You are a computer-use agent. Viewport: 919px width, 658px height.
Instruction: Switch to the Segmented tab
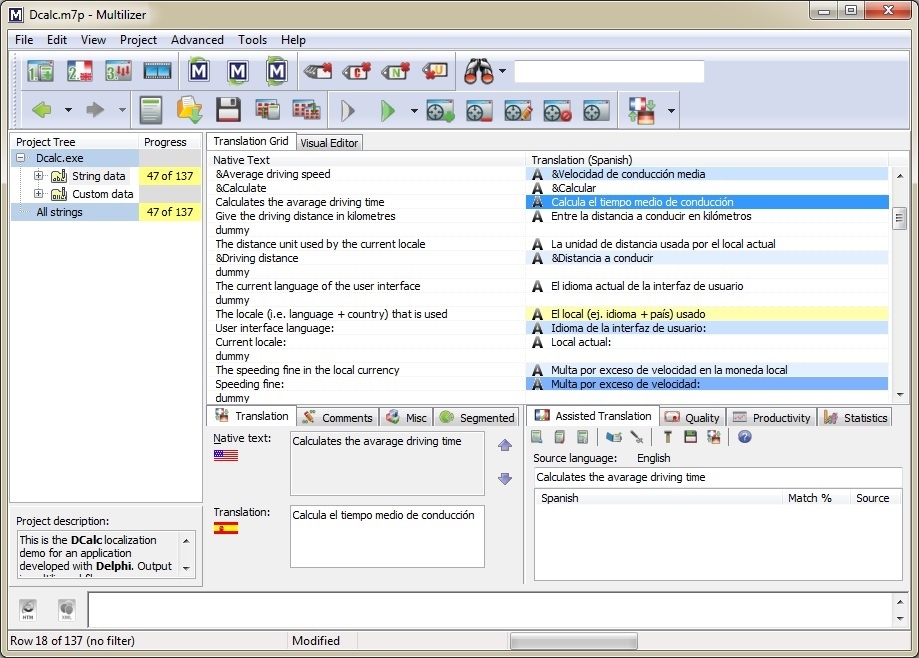477,418
